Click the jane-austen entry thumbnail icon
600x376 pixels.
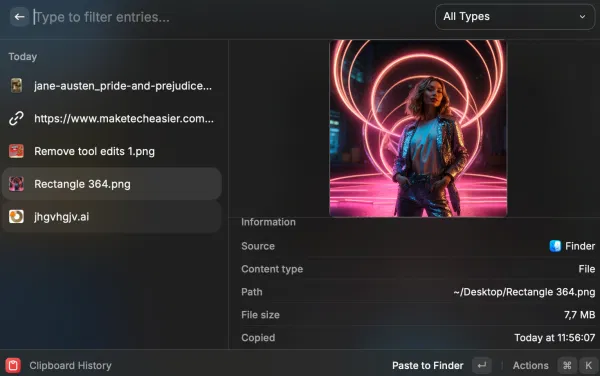coord(16,86)
